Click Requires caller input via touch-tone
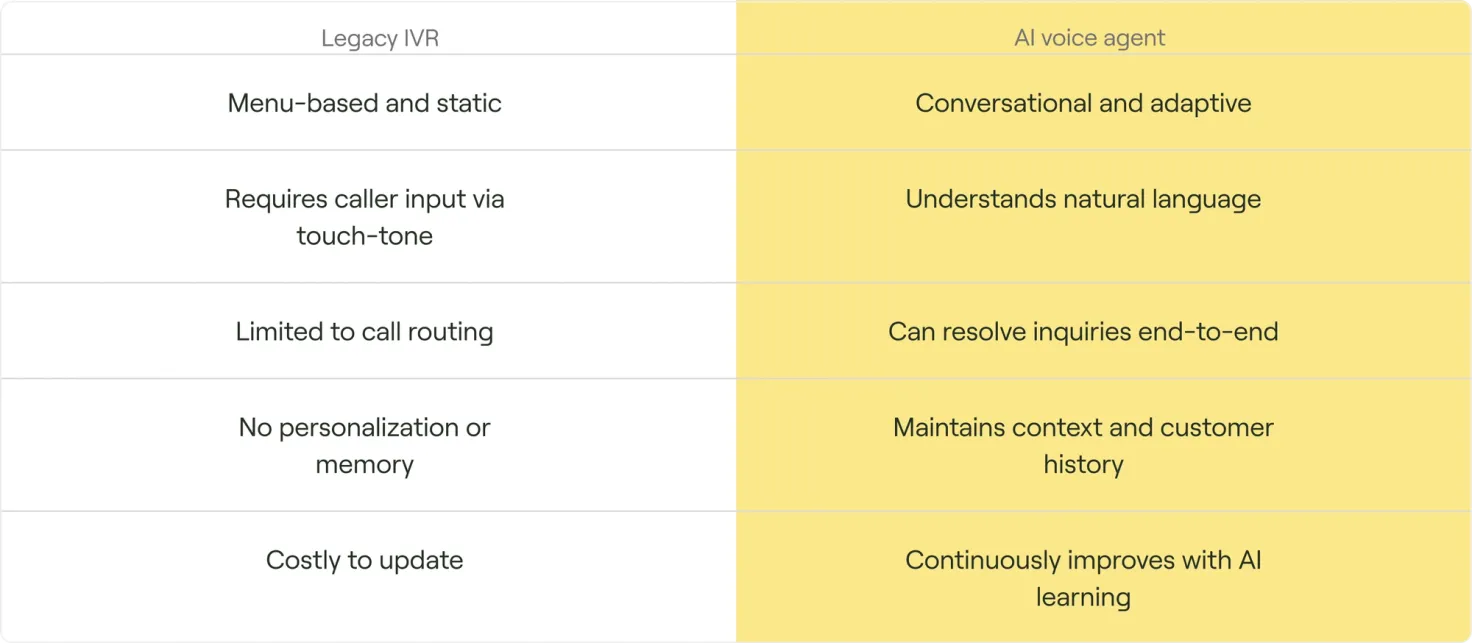Viewport: 1472px width, 643px height. tap(365, 217)
